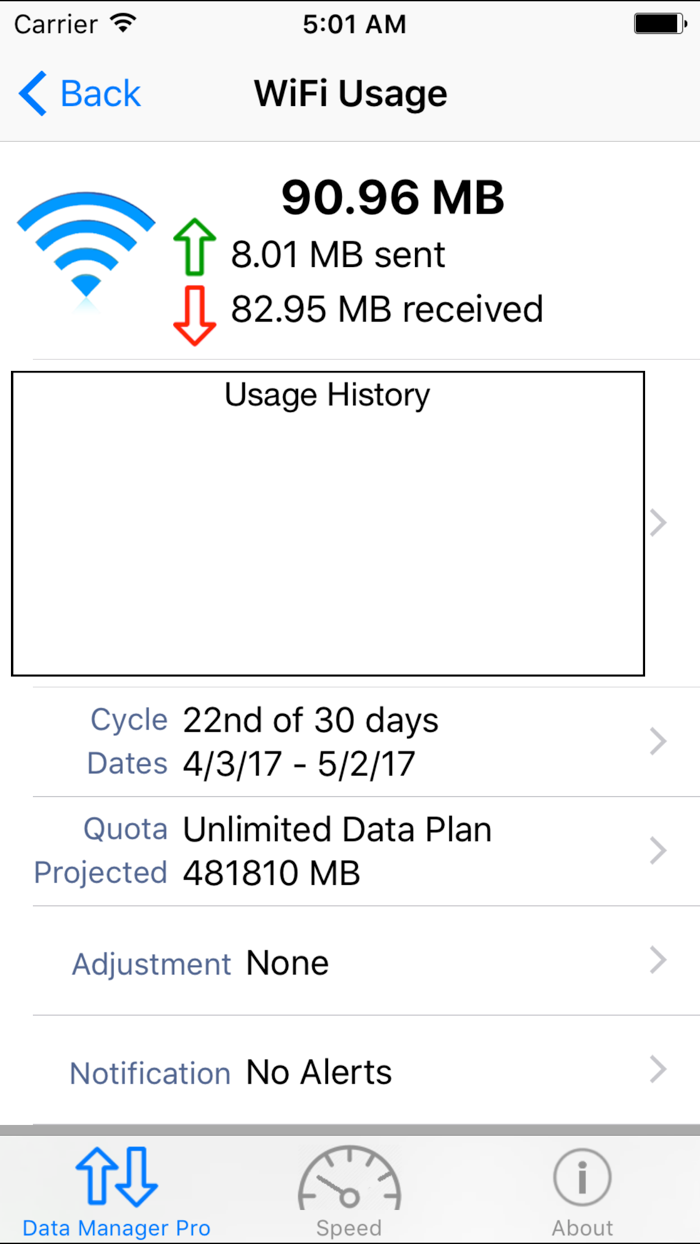The image size is (700, 1244).
Task: Expand the Usage History chevron
Action: click(x=658, y=523)
